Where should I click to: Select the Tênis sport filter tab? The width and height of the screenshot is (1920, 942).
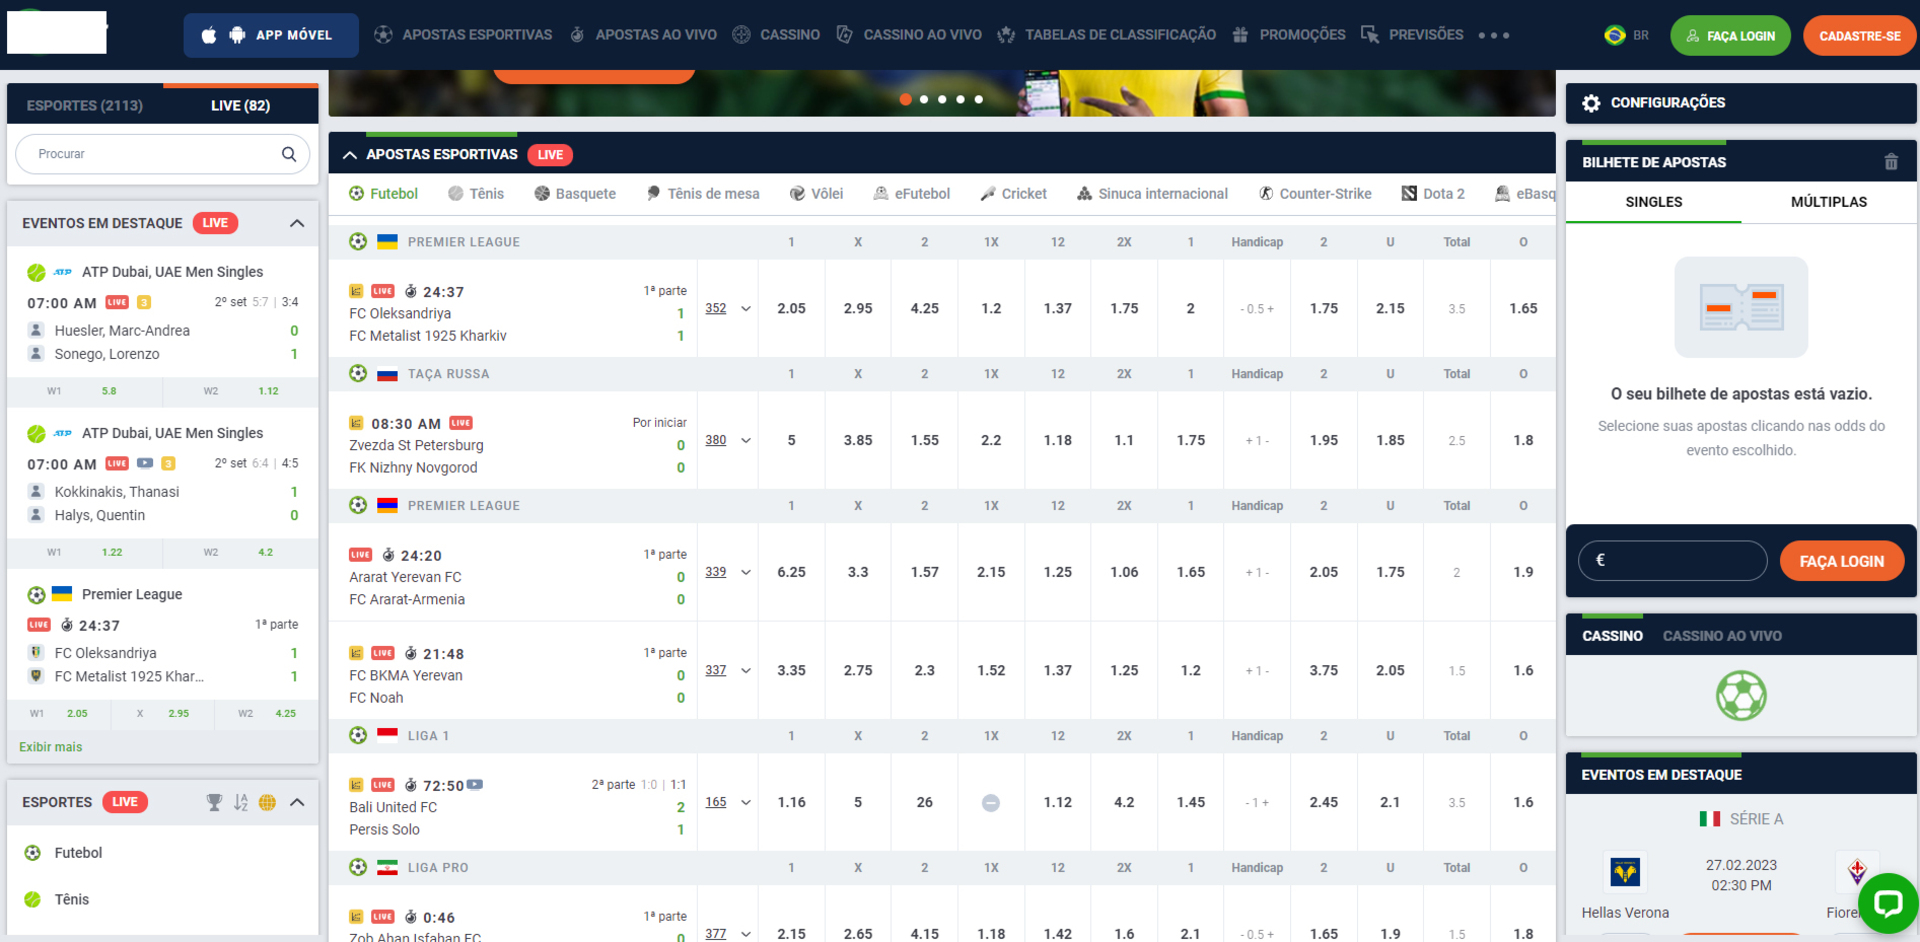click(476, 194)
